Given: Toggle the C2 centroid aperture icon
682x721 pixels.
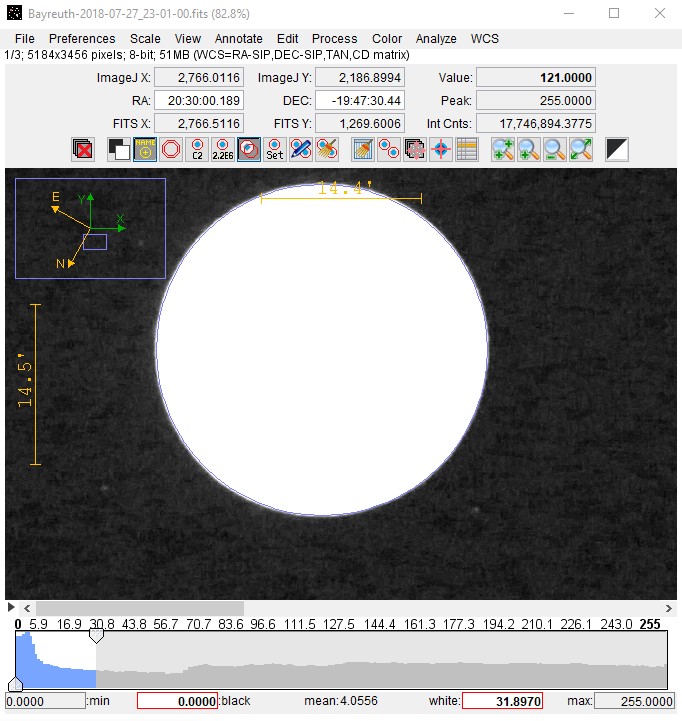Looking at the screenshot, I should click(198, 150).
